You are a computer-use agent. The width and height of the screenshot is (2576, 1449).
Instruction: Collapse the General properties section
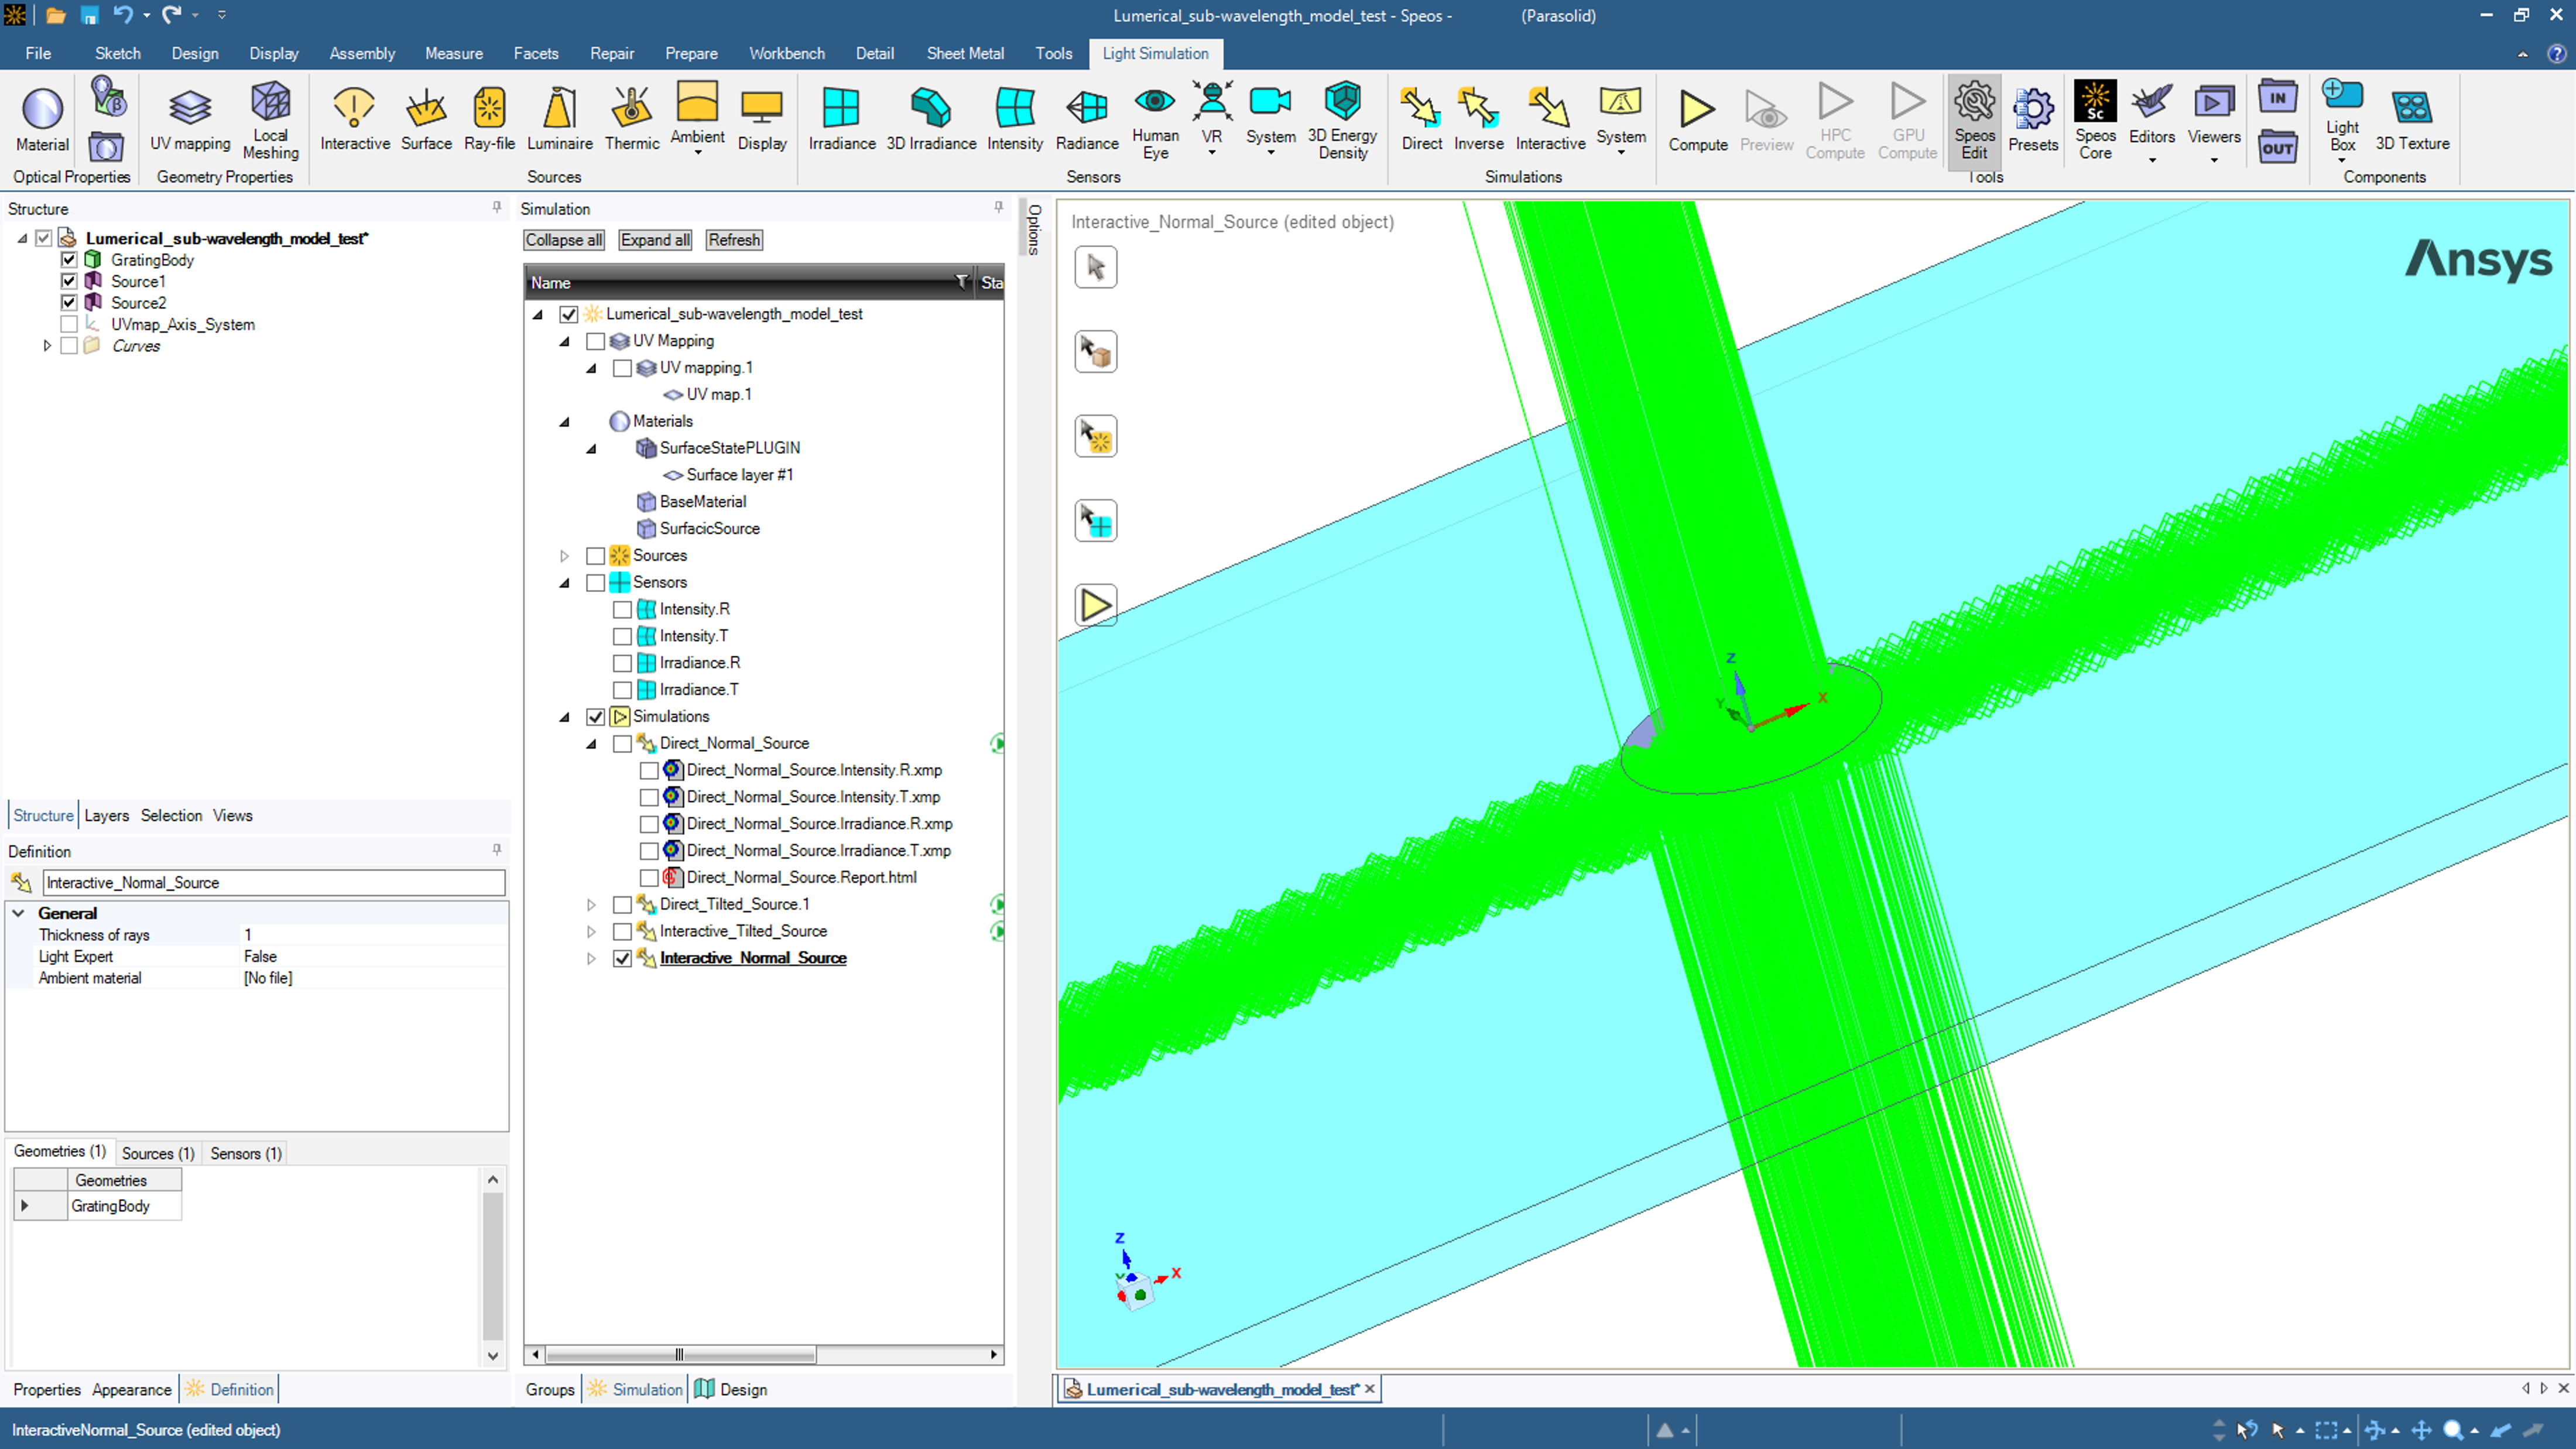(x=19, y=913)
